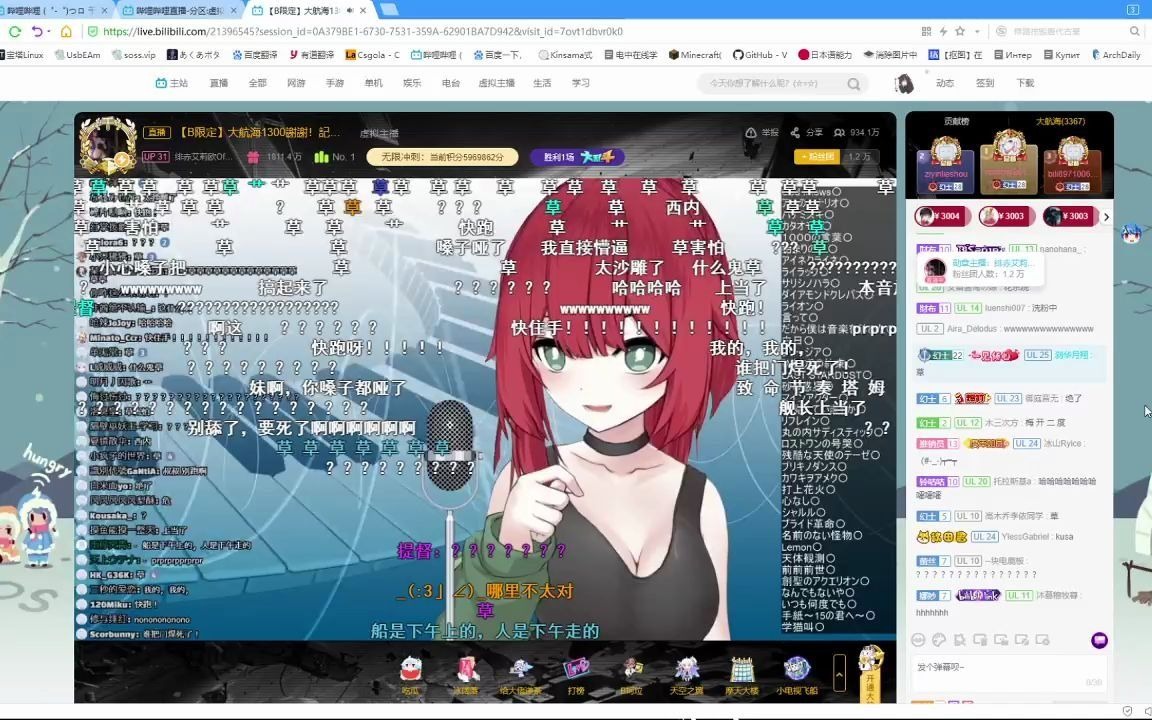This screenshot has width=1152, height=720.
Task: Send the 打榜 gift
Action: (576, 674)
